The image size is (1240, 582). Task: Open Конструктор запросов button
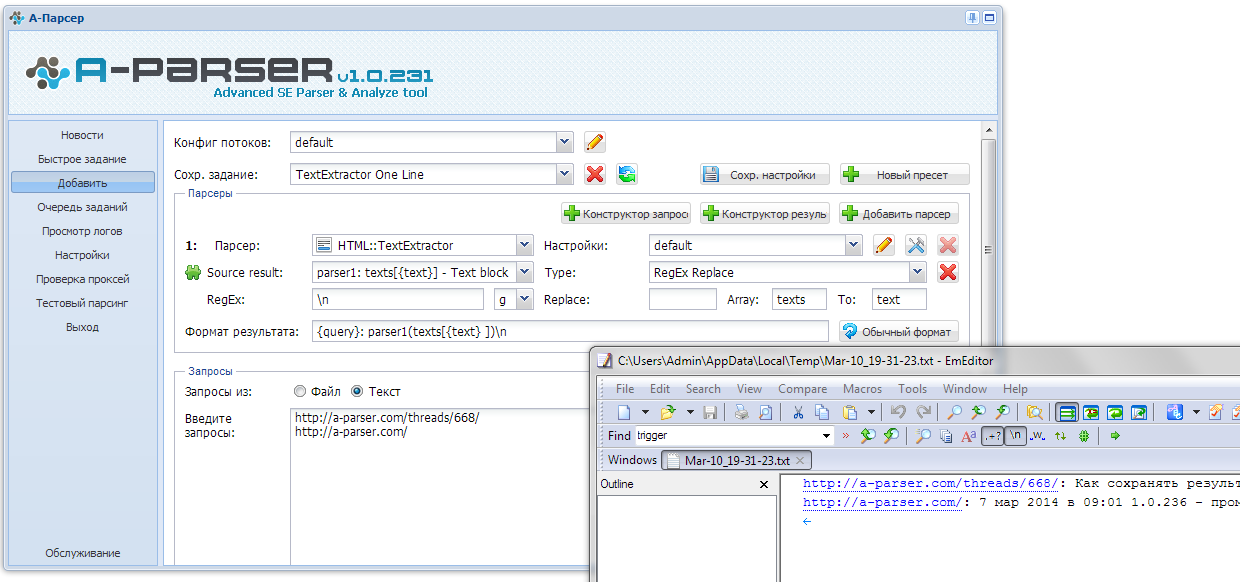point(625,213)
